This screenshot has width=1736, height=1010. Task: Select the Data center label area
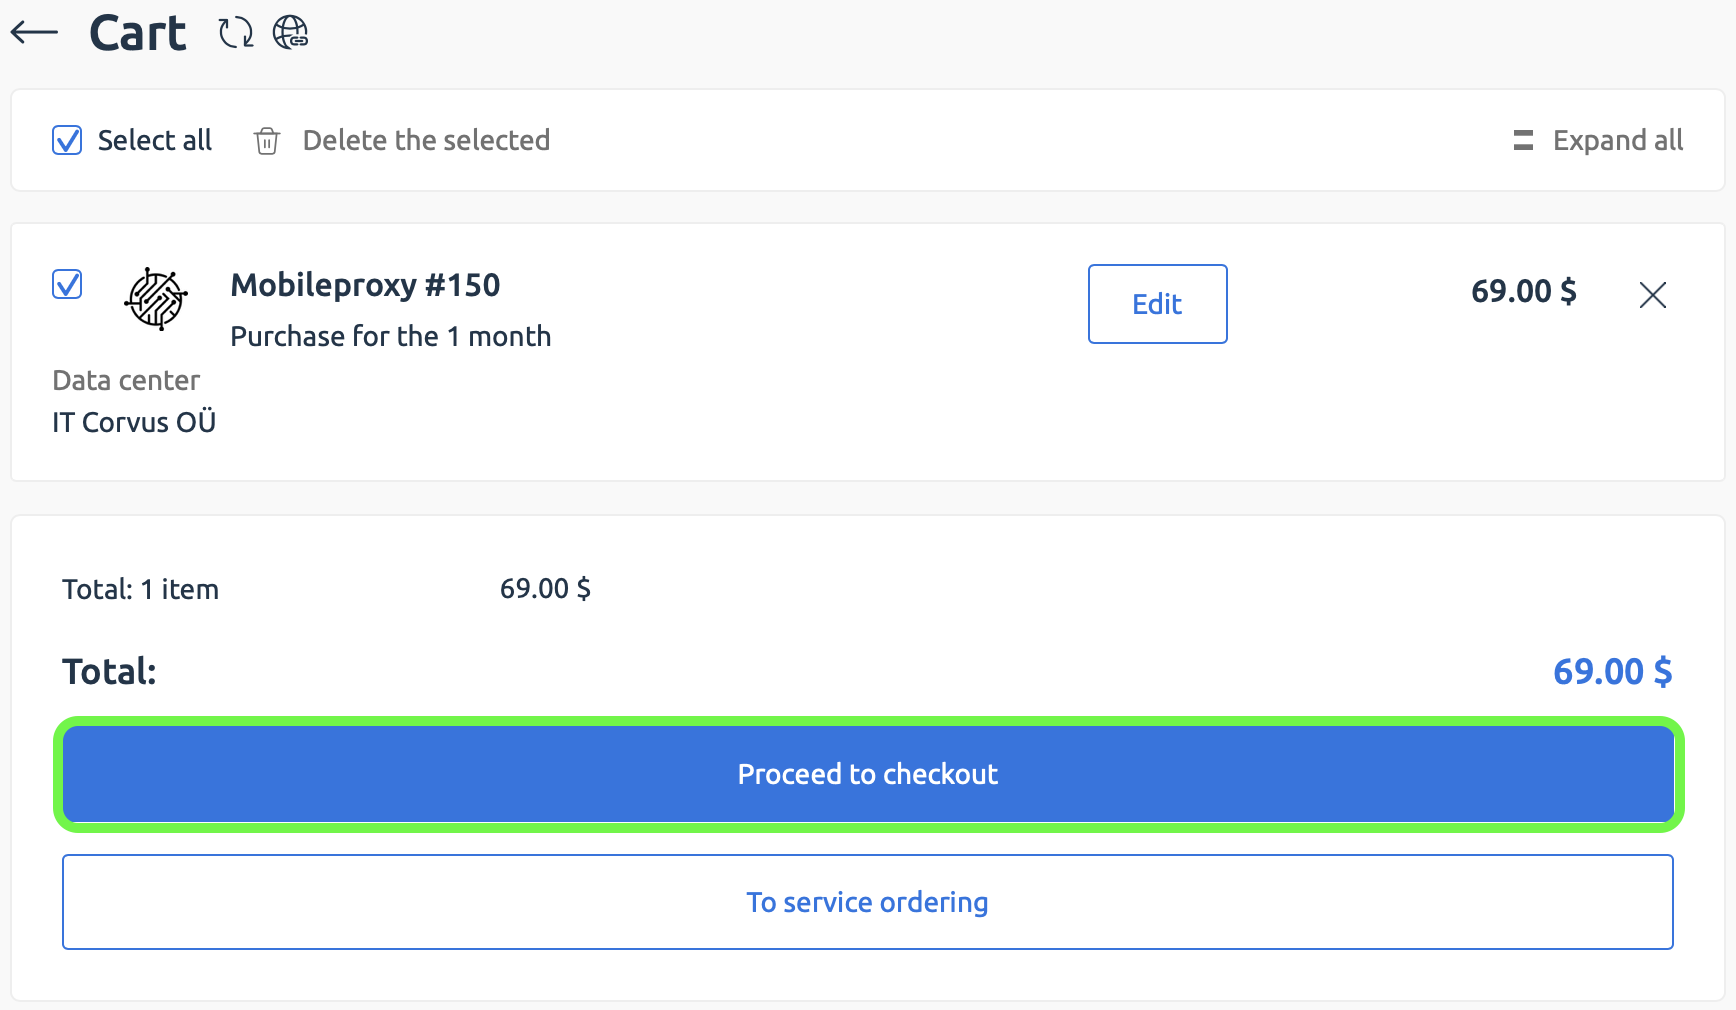coord(126,380)
